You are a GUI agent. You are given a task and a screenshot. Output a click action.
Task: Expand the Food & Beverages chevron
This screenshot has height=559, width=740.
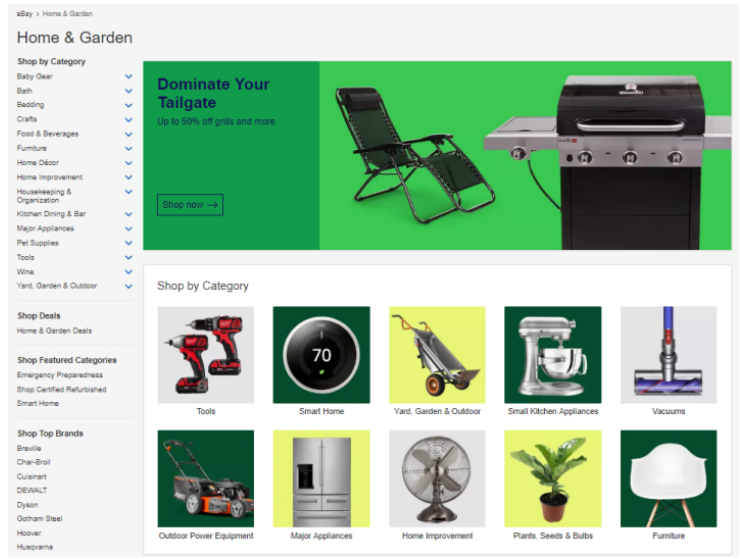[x=128, y=135]
